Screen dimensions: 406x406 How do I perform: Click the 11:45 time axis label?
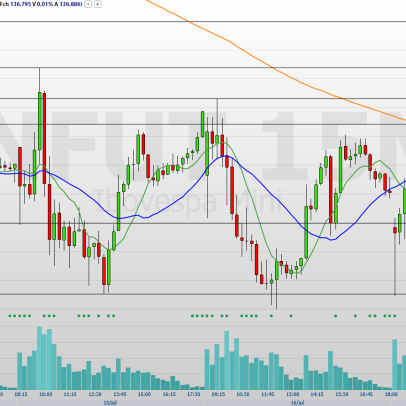pyautogui.click(x=268, y=394)
